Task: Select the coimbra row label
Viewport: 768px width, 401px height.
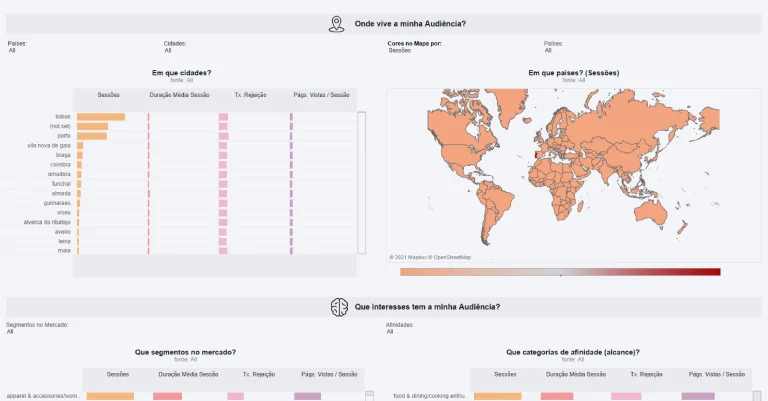Action: tap(60, 165)
